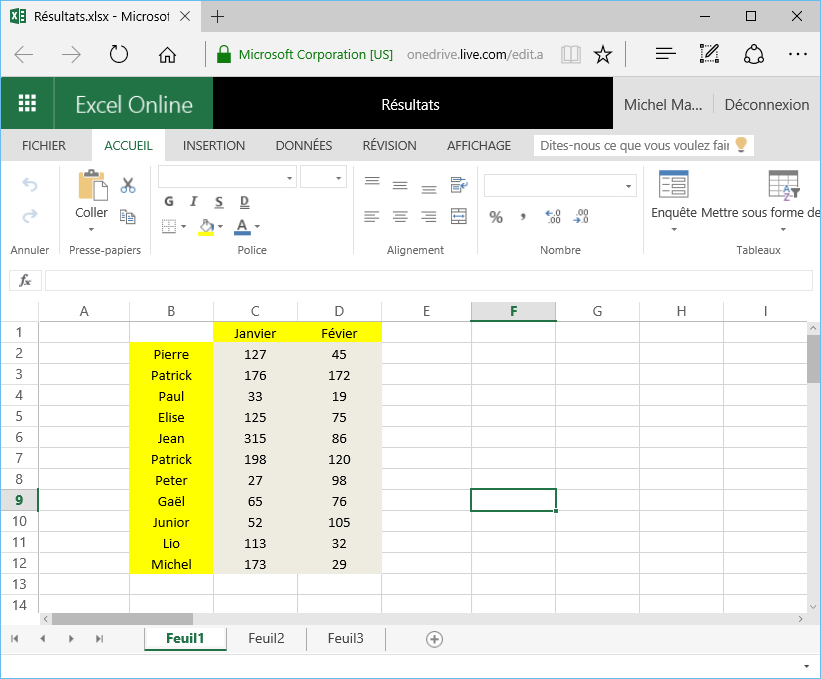Click the Déconnexion link
This screenshot has width=821, height=679.
coord(766,104)
